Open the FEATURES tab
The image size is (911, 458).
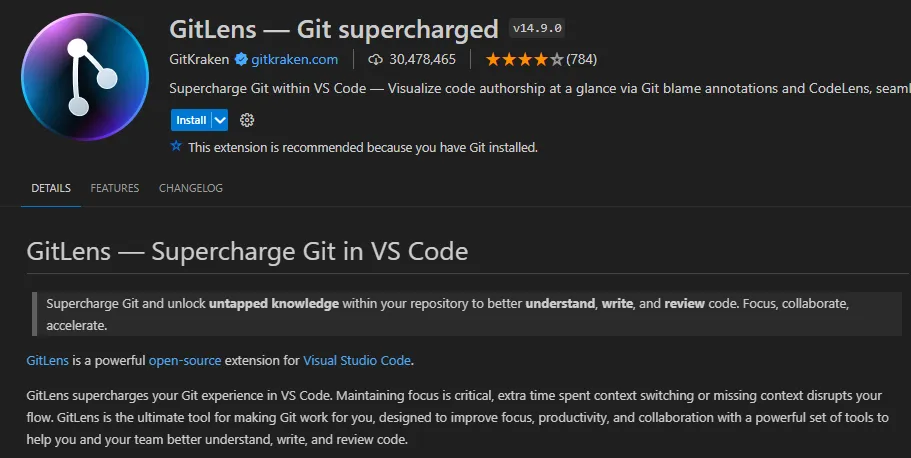click(115, 188)
